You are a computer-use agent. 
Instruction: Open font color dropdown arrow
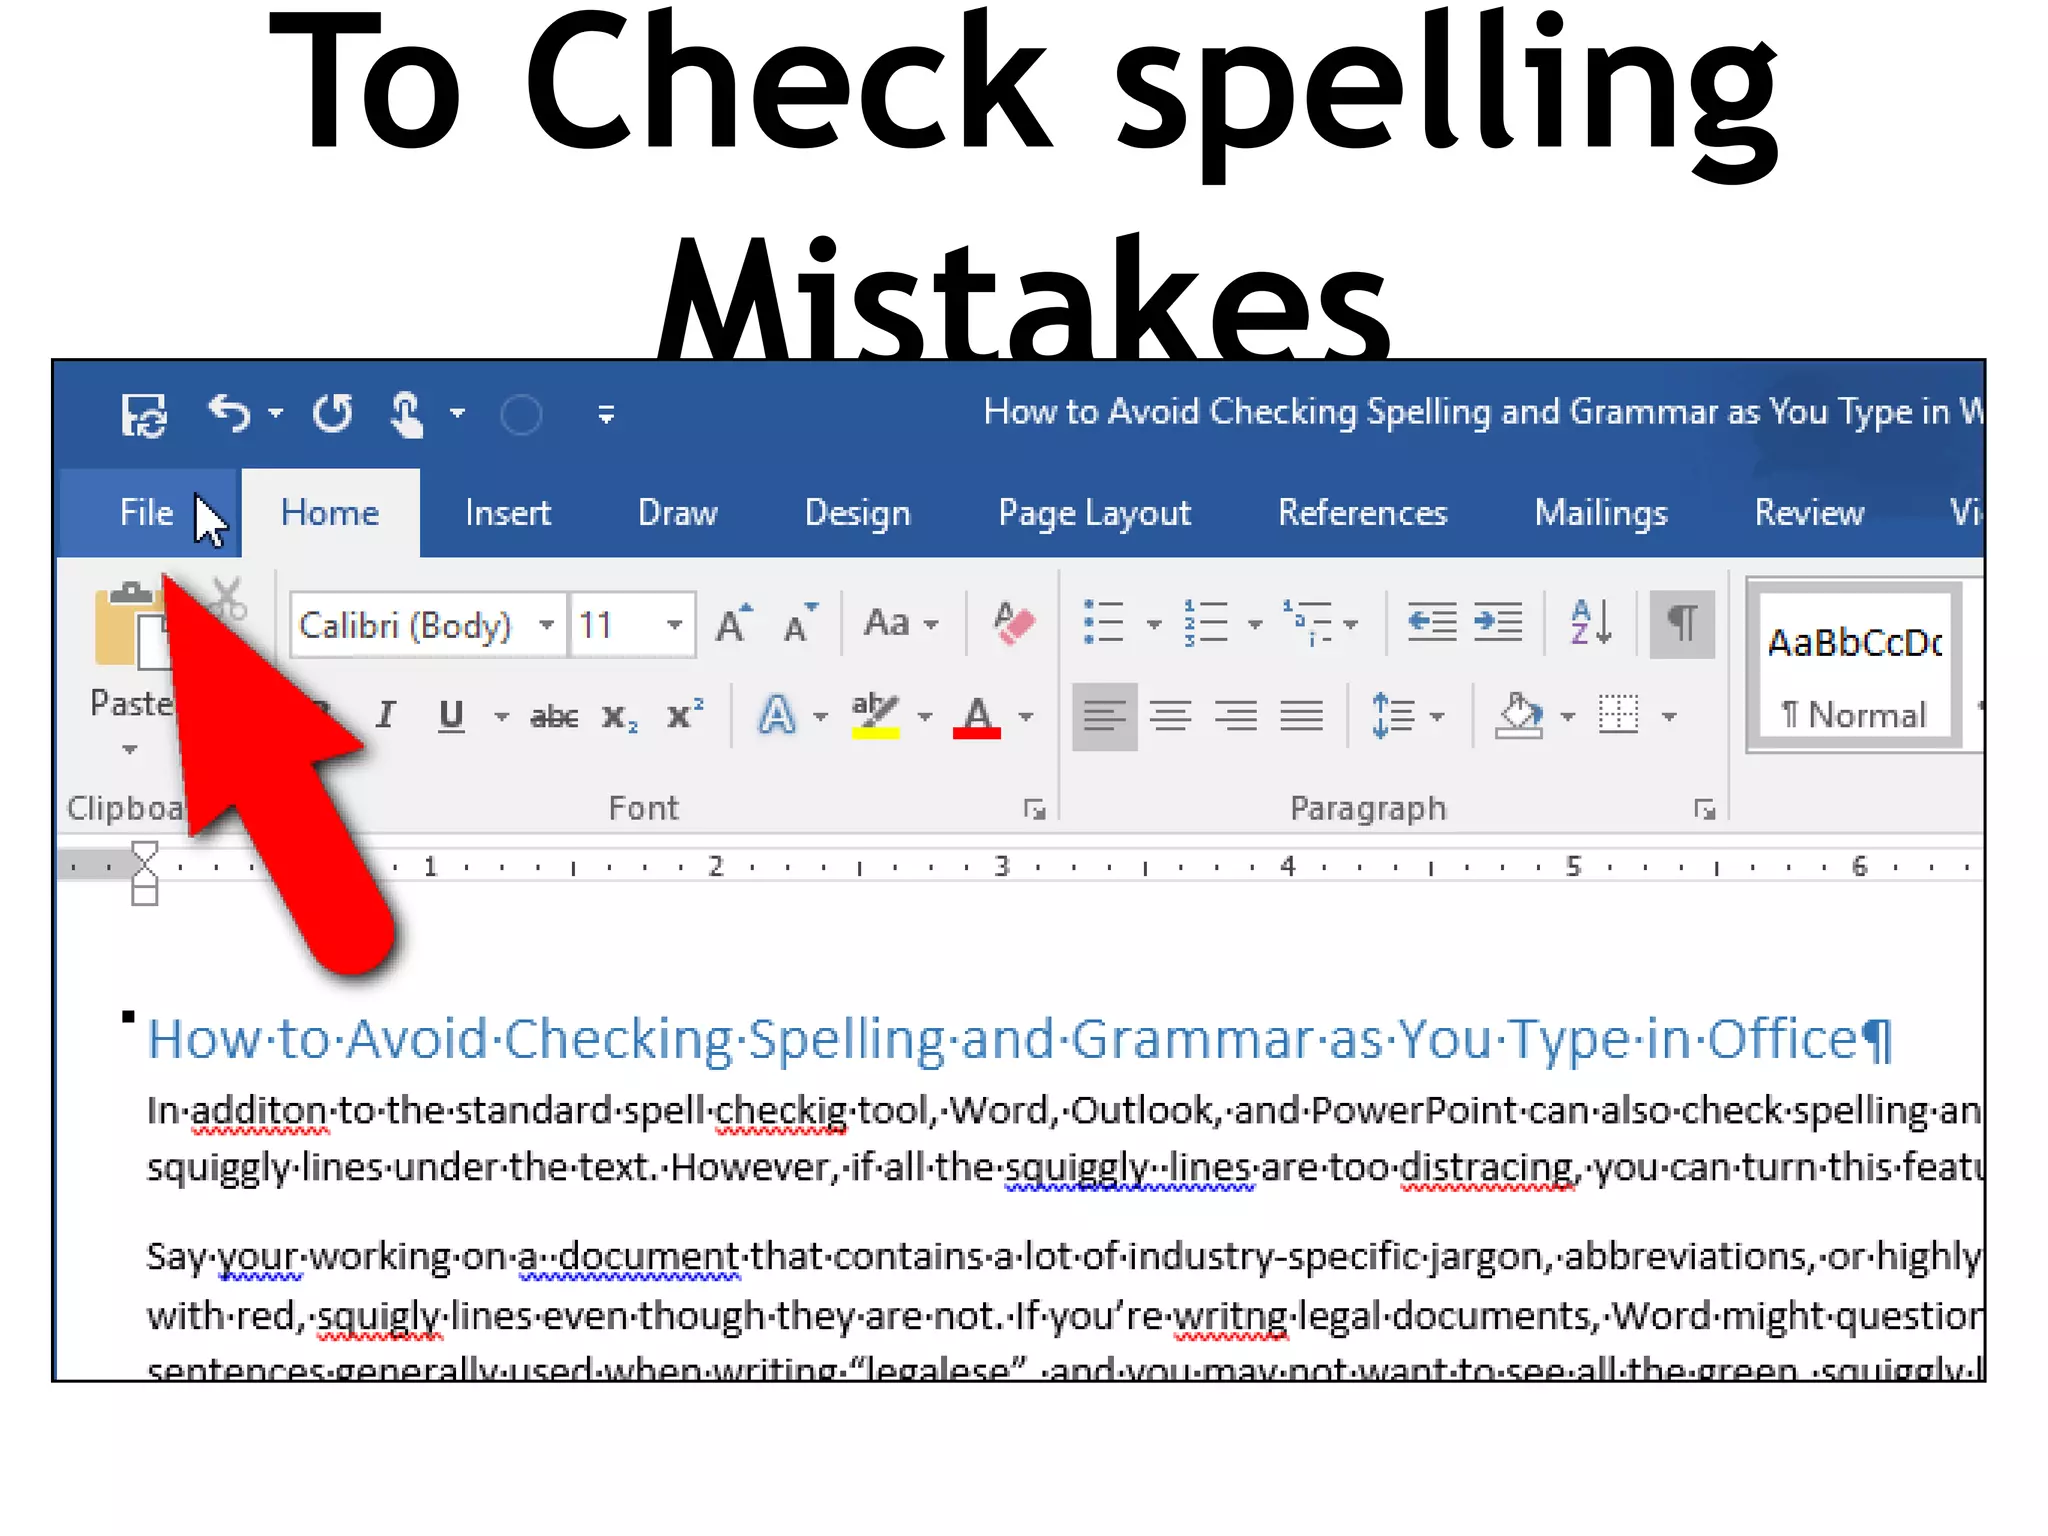click(x=1026, y=716)
